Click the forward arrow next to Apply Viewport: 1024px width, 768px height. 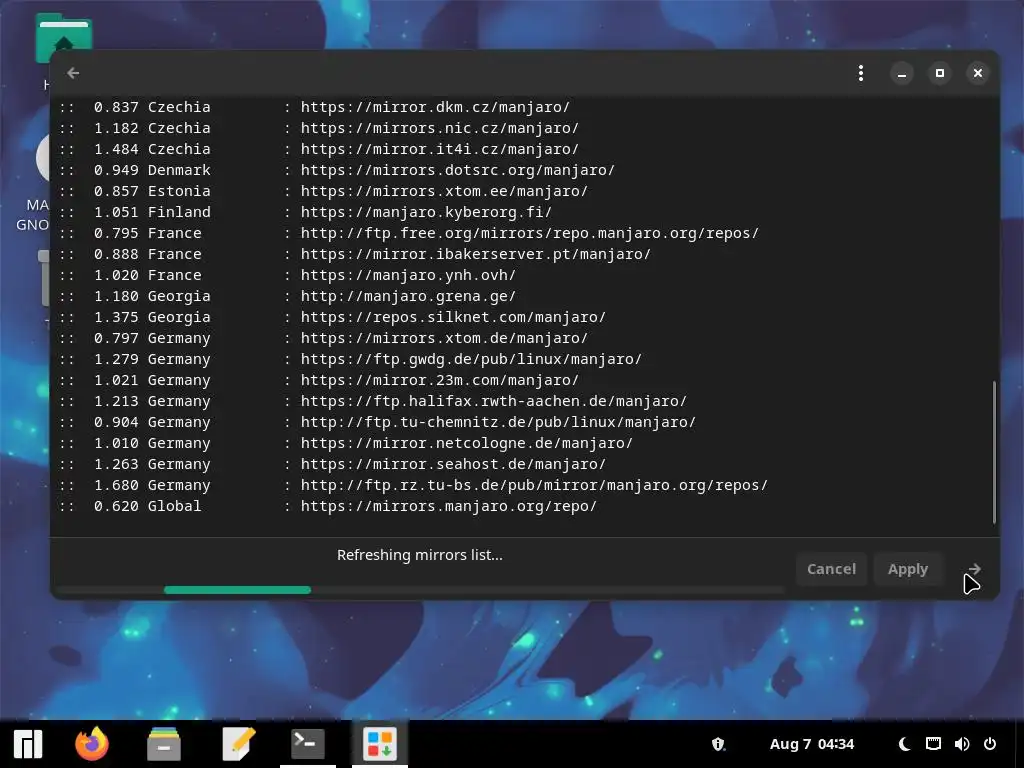point(974,569)
